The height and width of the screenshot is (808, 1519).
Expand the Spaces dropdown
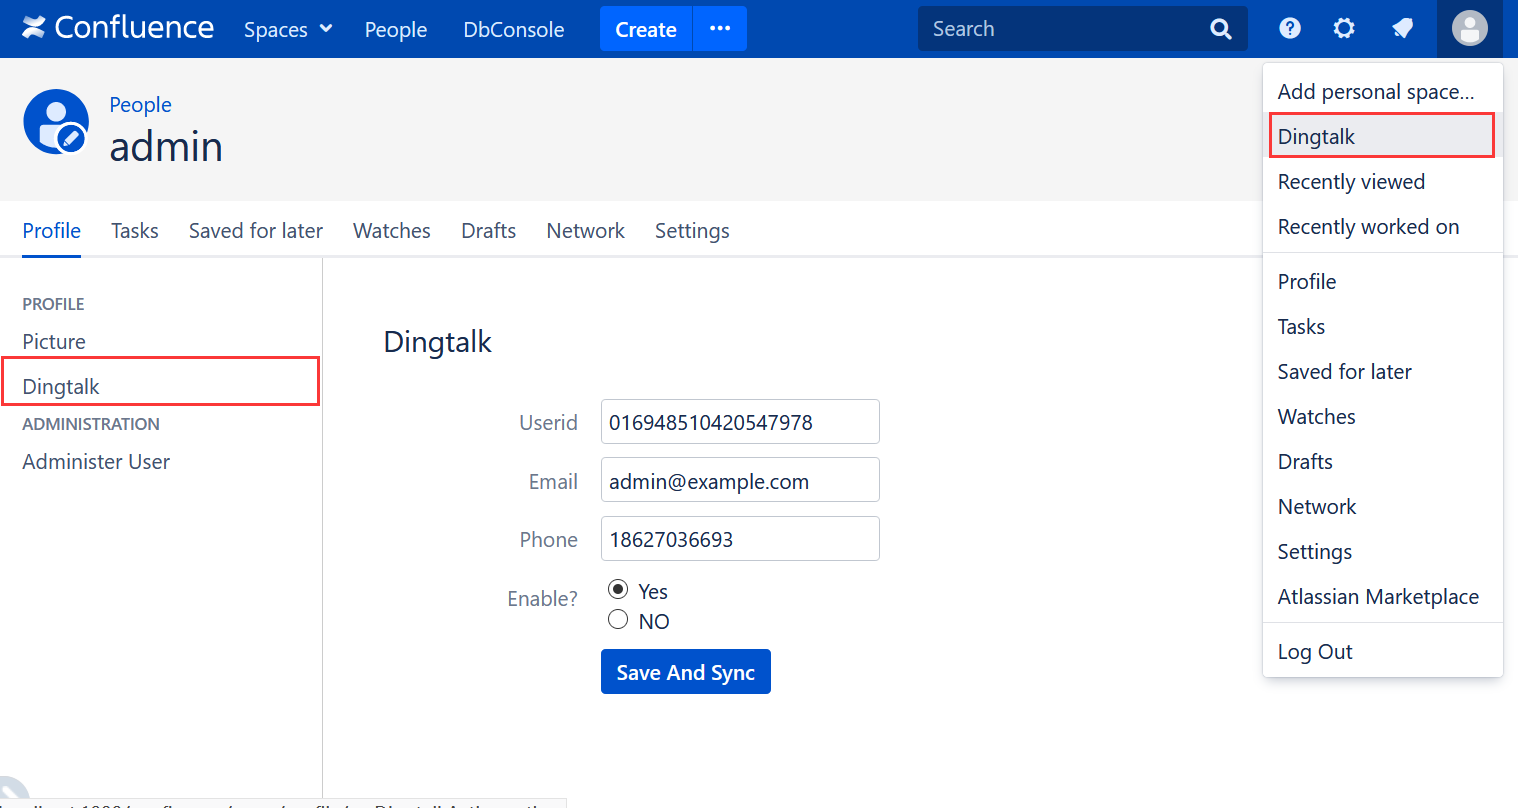(x=288, y=30)
